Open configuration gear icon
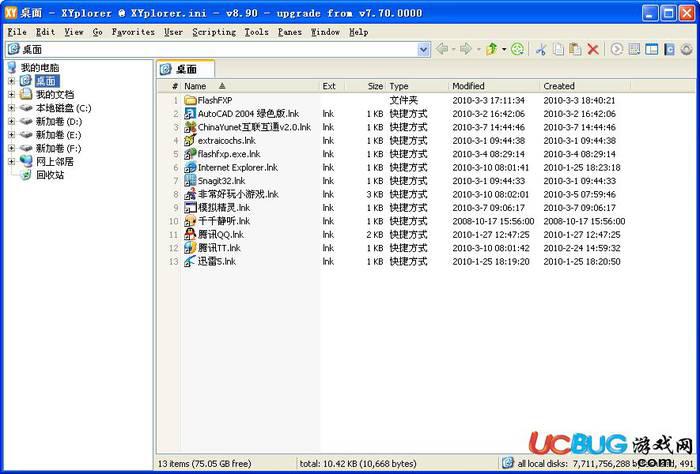Screen dimensions: 700x474 (x=687, y=49)
